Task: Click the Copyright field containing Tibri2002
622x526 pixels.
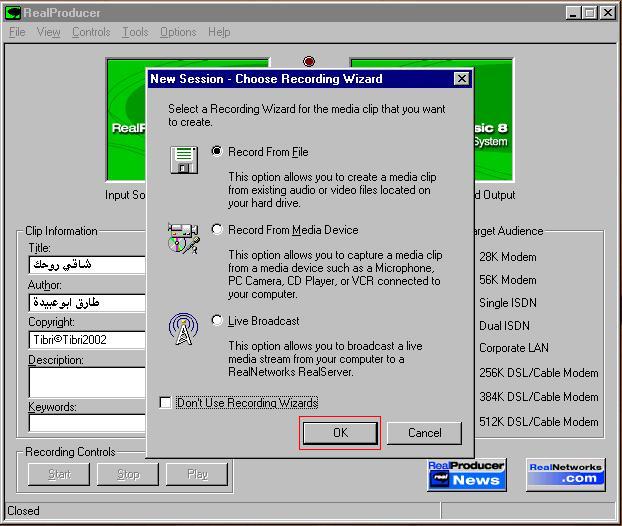Action: 87,340
